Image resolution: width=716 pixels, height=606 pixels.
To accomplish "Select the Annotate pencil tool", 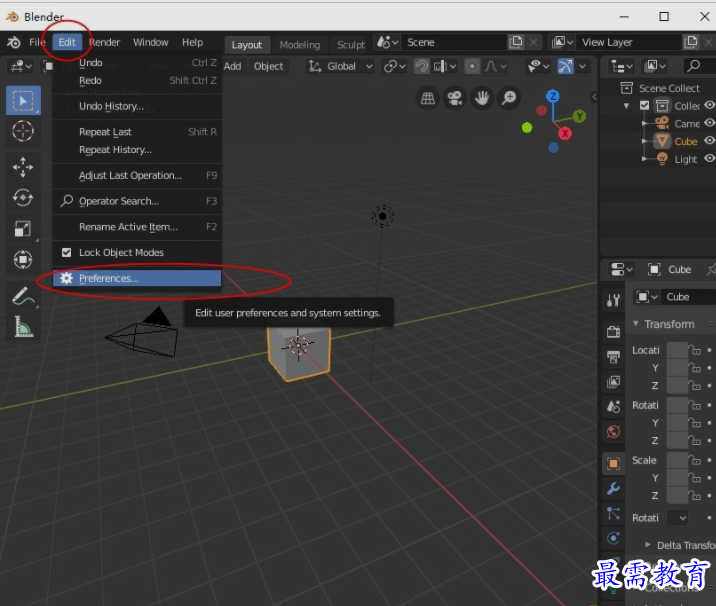I will click(23, 295).
